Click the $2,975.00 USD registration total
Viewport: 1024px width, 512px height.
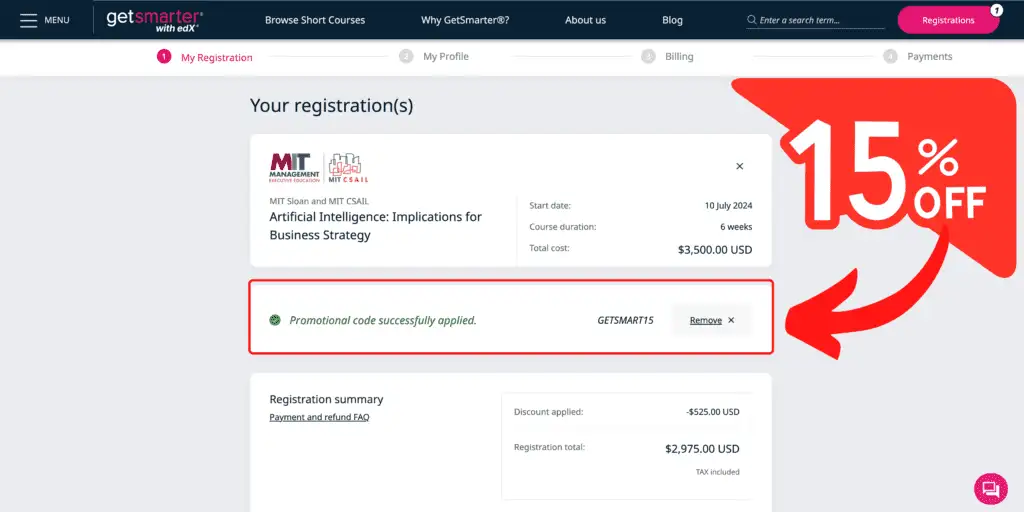tap(703, 449)
